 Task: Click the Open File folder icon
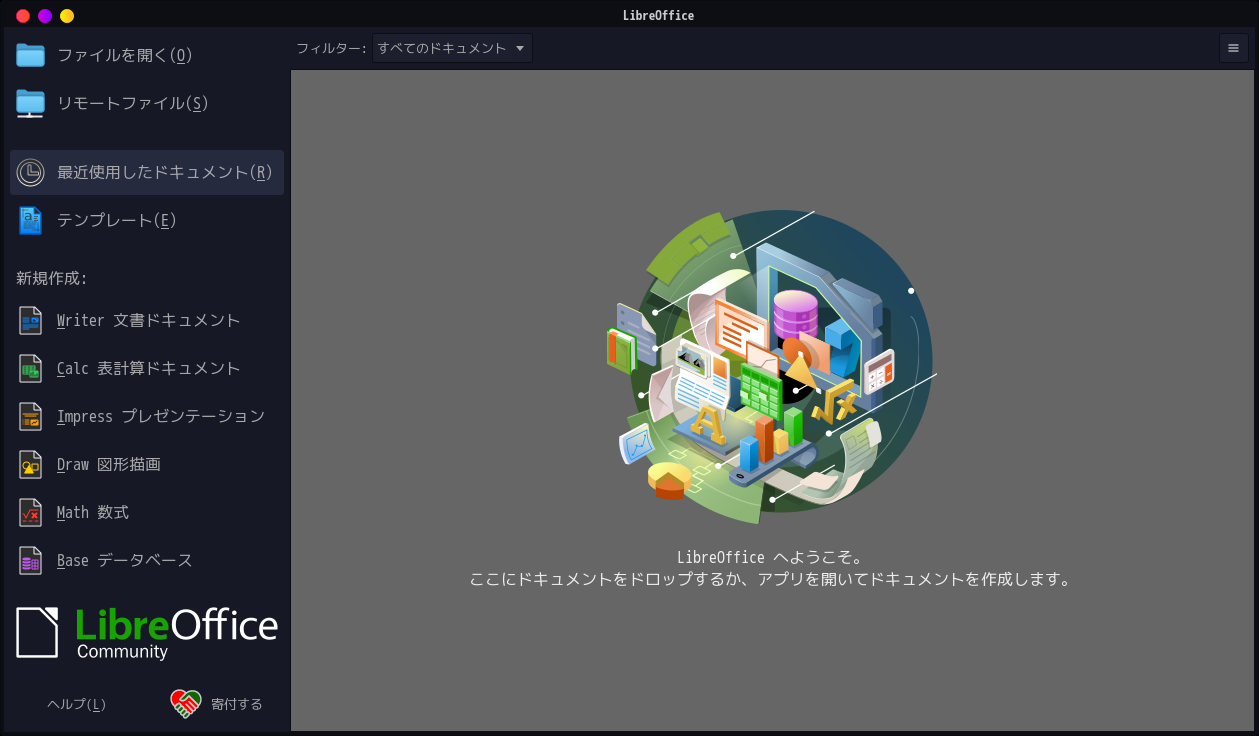coord(30,55)
